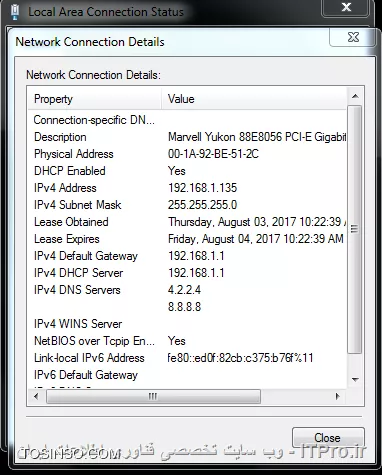
Task: Click the Yes value beside DHCP Enabled
Action: (177, 171)
